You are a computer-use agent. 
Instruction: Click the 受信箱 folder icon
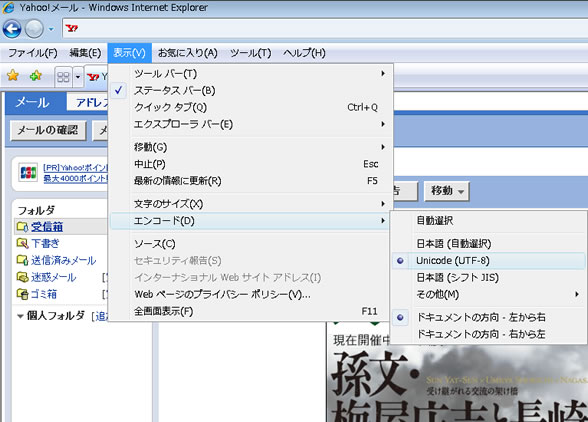point(22,227)
